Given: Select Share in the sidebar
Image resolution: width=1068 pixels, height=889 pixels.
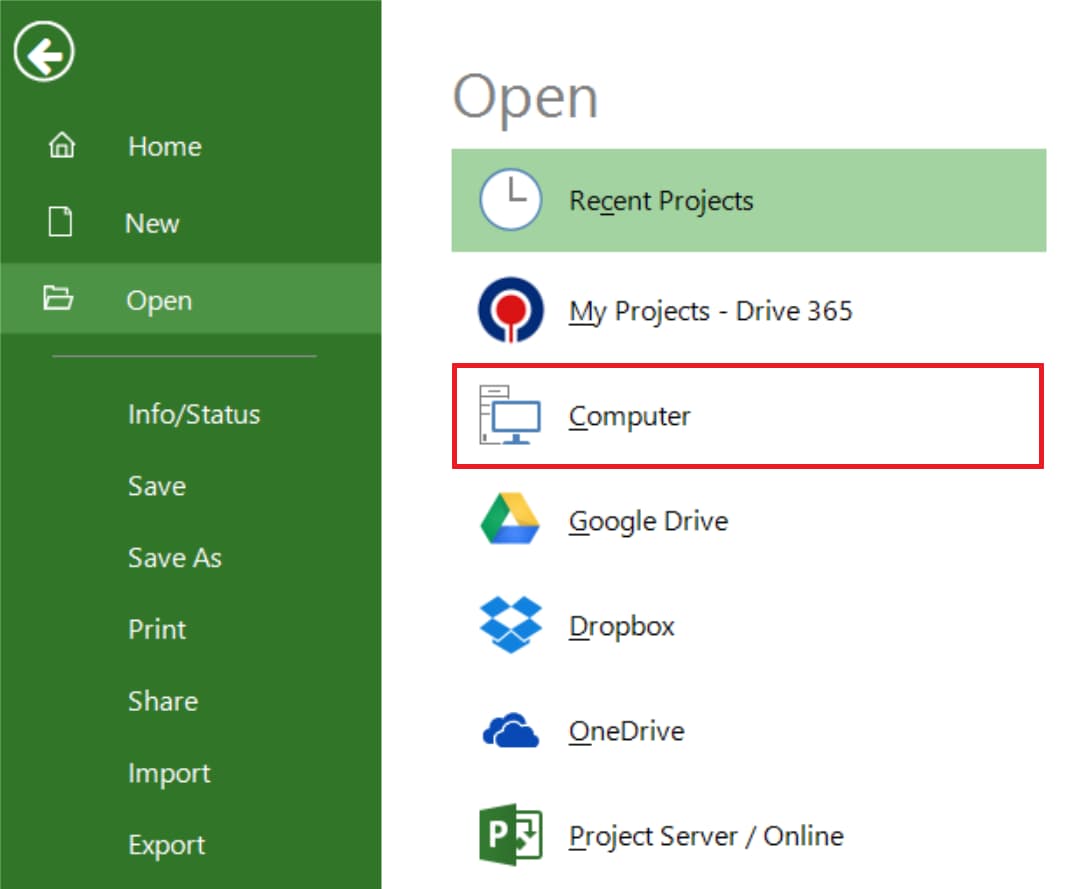Looking at the screenshot, I should 163,701.
